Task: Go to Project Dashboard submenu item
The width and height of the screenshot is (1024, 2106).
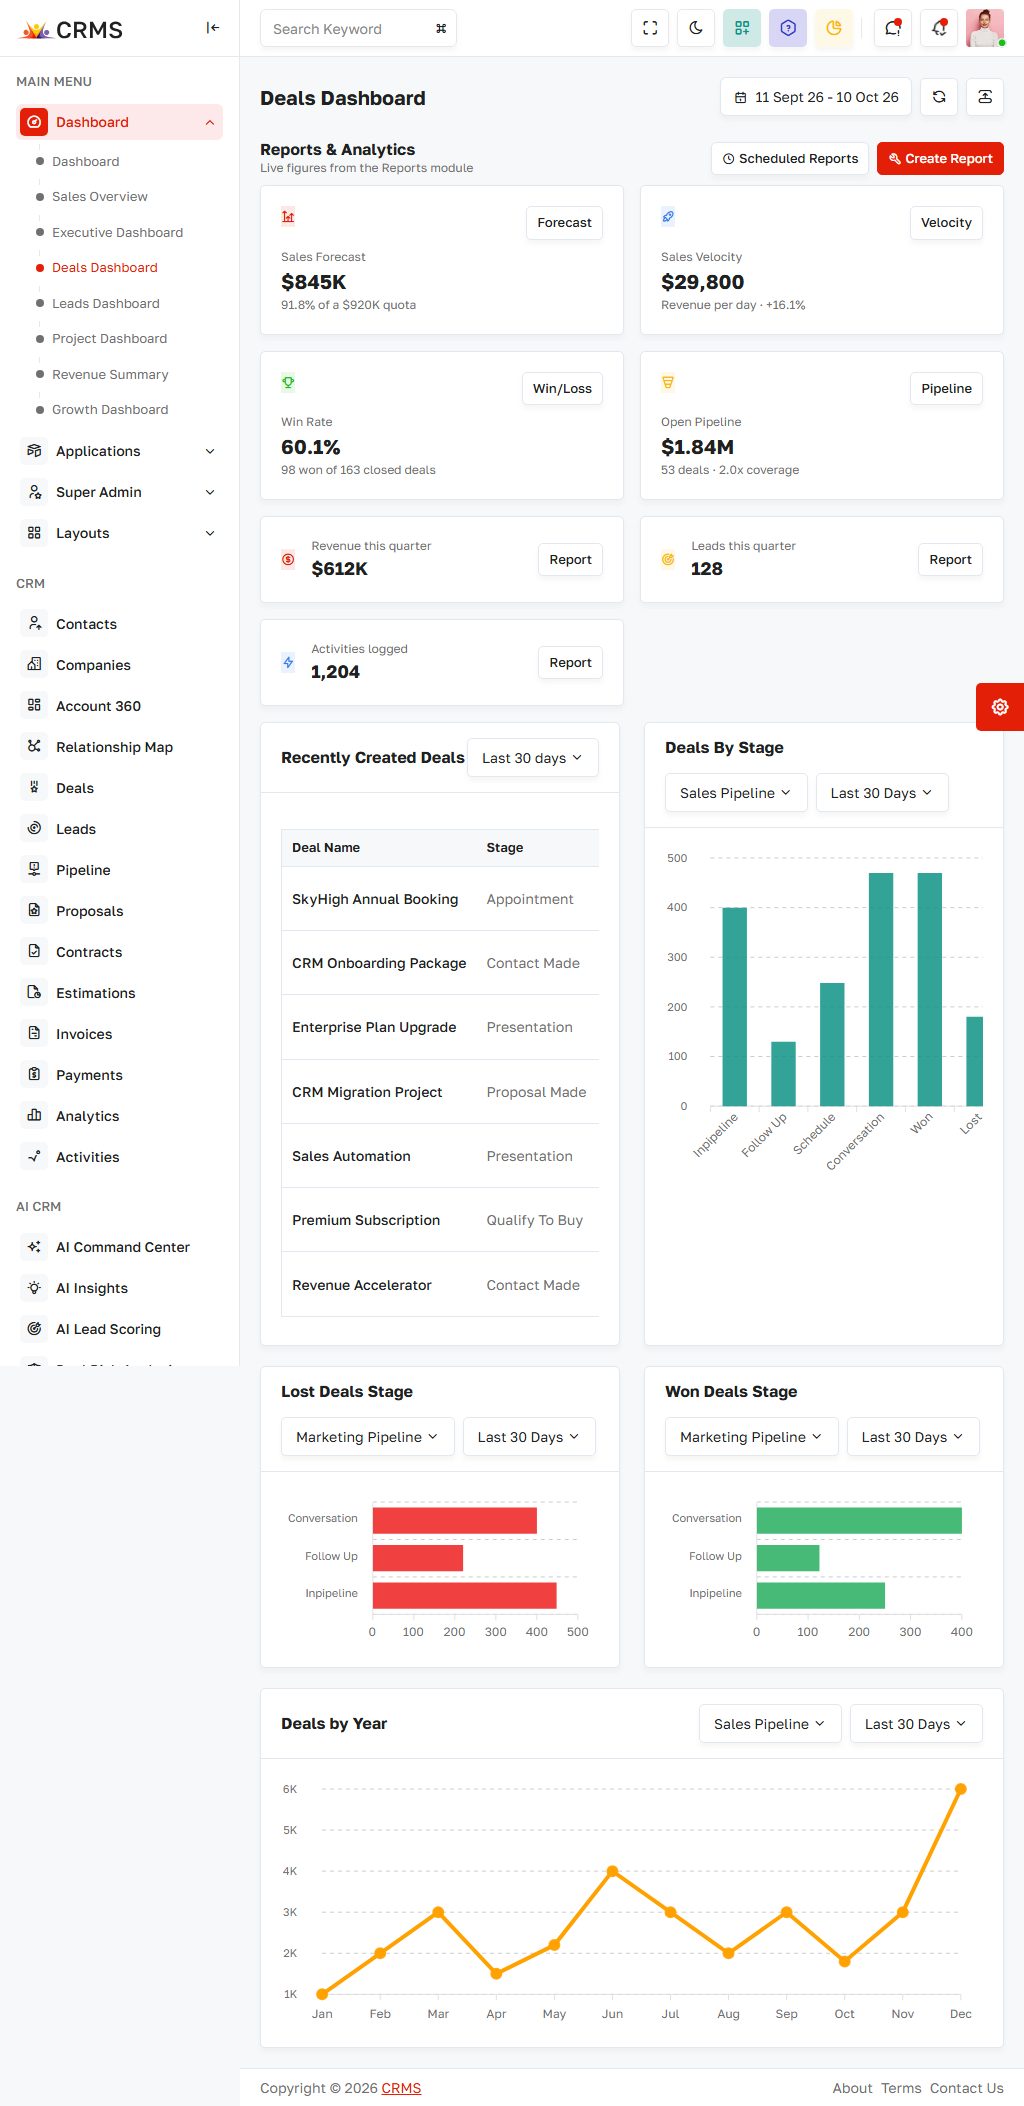Action: point(109,339)
